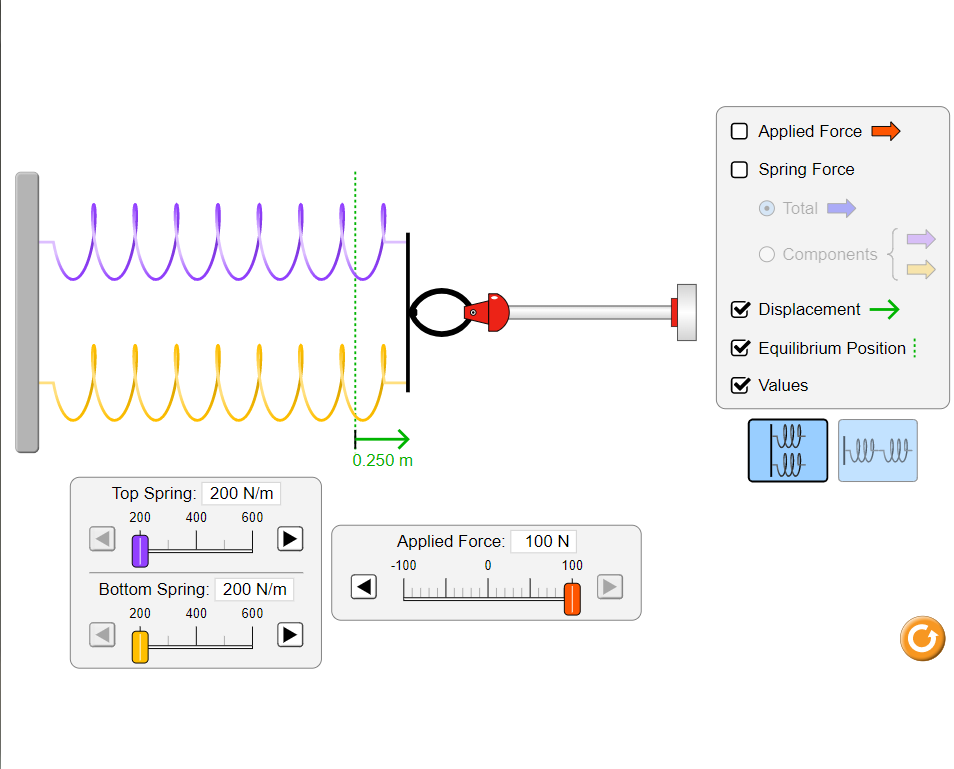Click the -100 label on Applied Force slider
This screenshot has width=954, height=769.
(x=403, y=565)
